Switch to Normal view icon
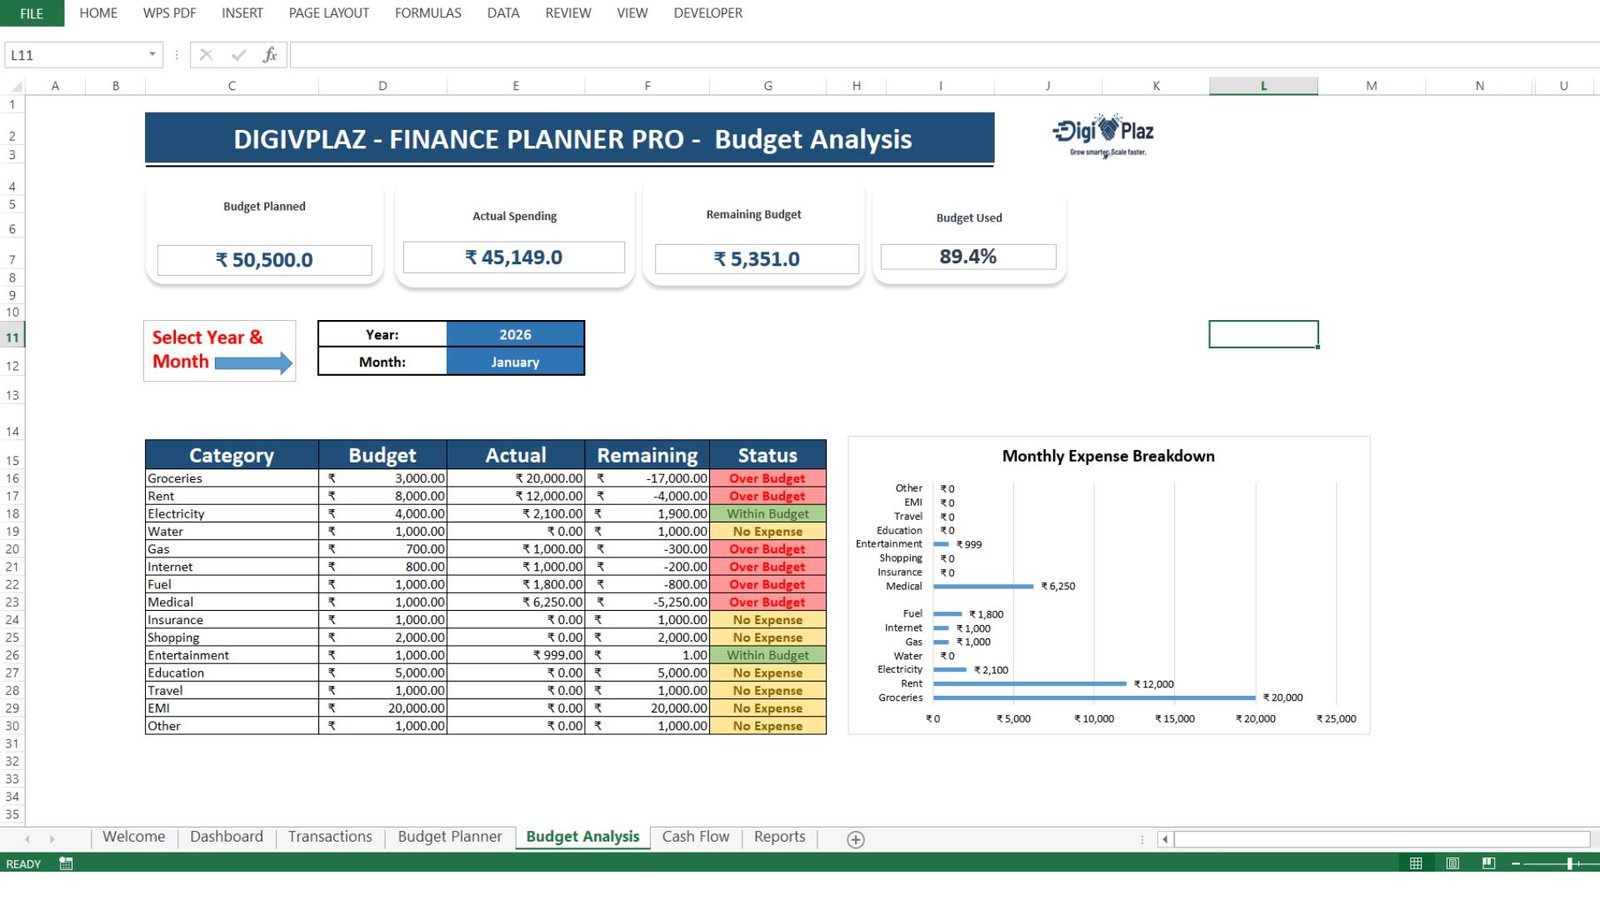1600x900 pixels. (x=1416, y=863)
